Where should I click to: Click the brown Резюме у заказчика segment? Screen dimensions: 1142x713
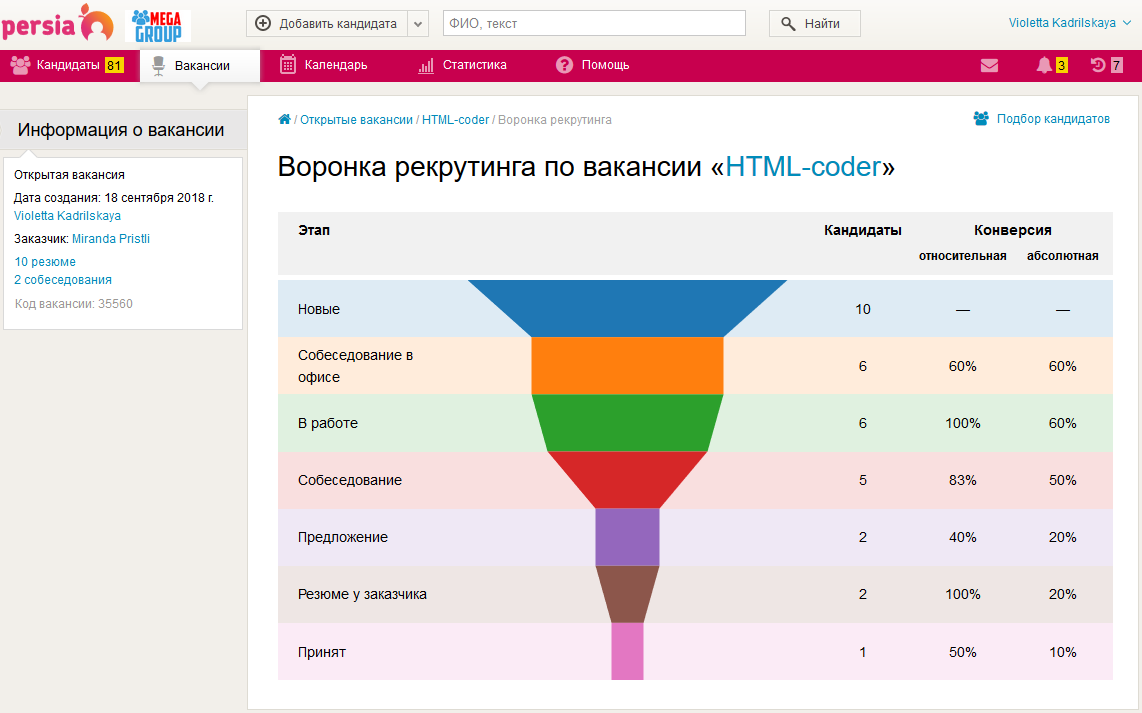(627, 594)
